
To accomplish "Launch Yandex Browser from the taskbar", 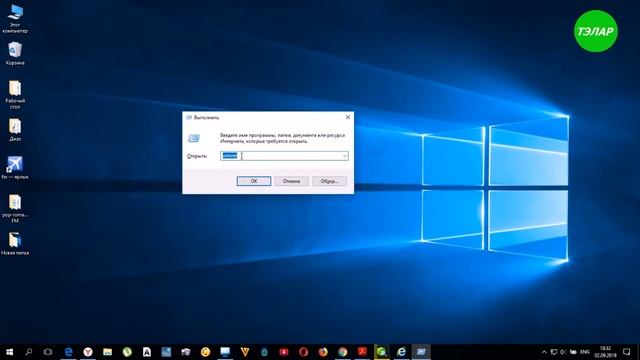I will click(x=88, y=352).
